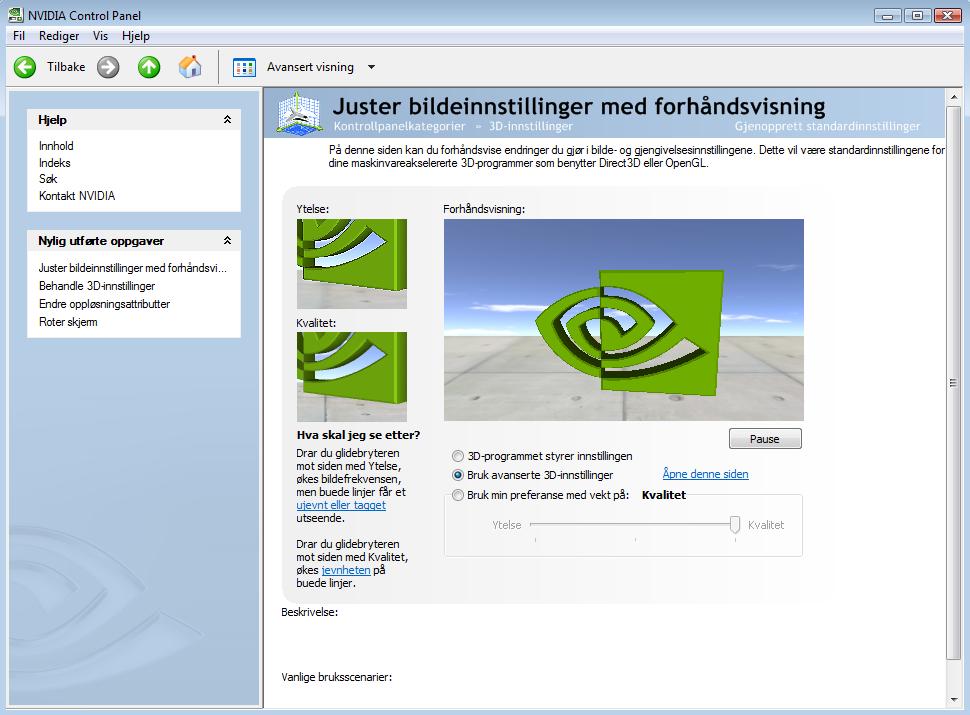This screenshot has width=970, height=715.
Task: Click the Pause button
Action: click(x=765, y=439)
